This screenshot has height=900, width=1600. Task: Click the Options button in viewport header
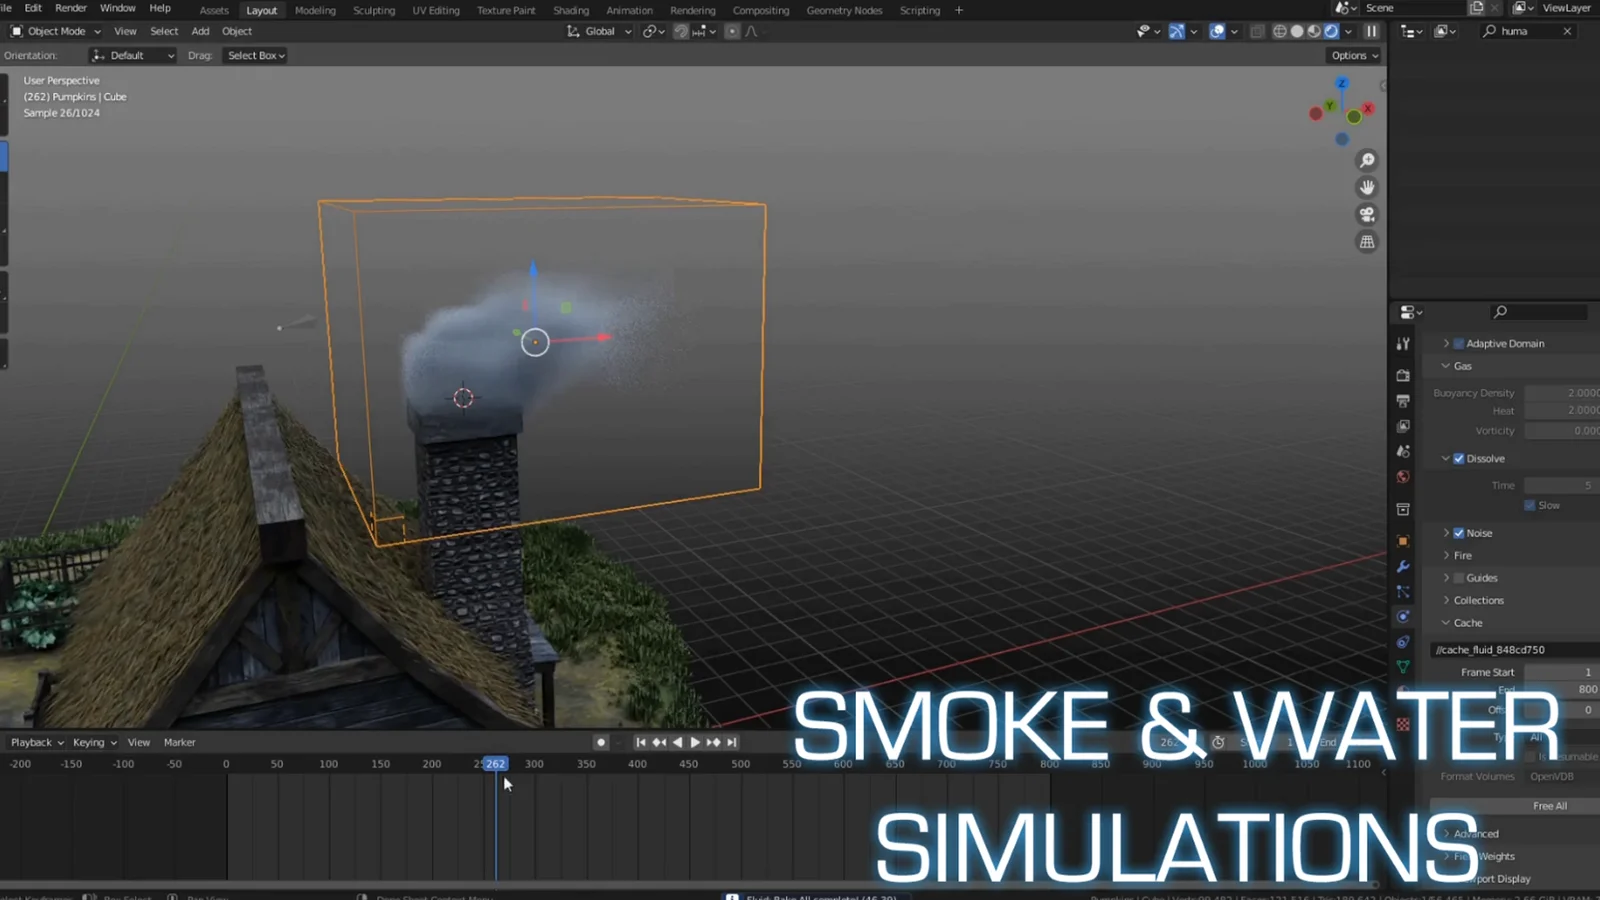(1352, 55)
